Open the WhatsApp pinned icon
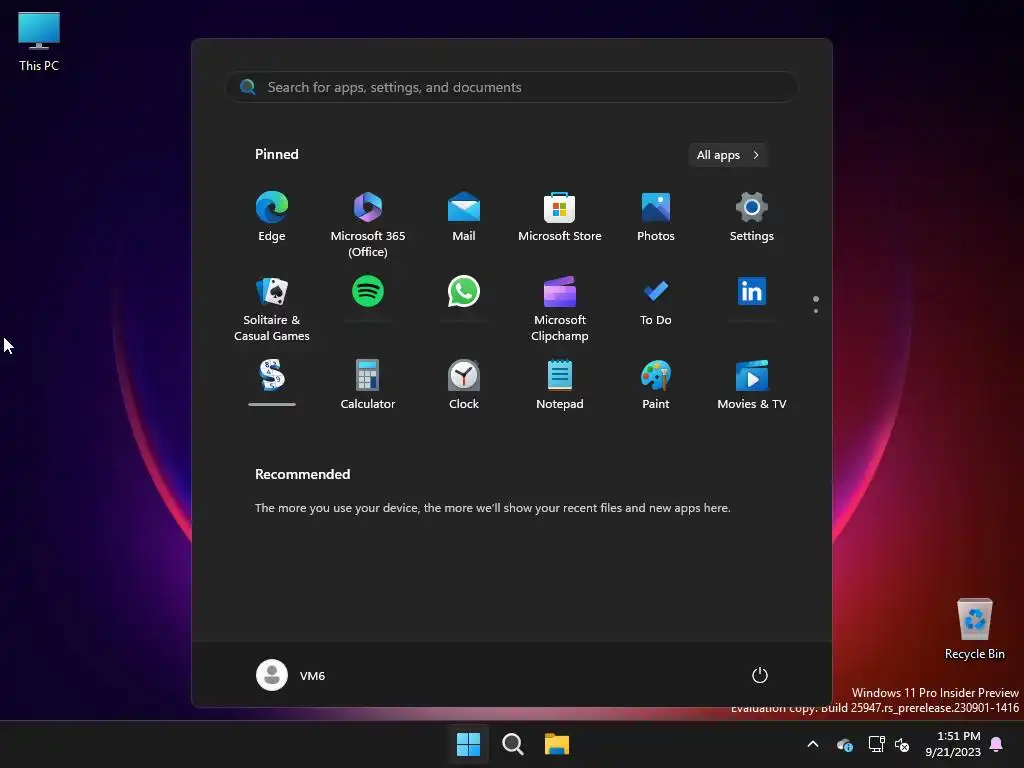1024x768 pixels. pyautogui.click(x=464, y=291)
